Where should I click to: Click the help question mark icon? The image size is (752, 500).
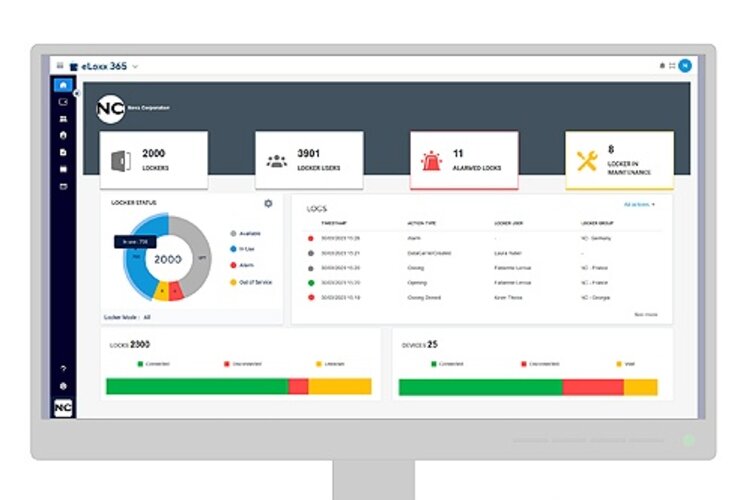click(63, 368)
